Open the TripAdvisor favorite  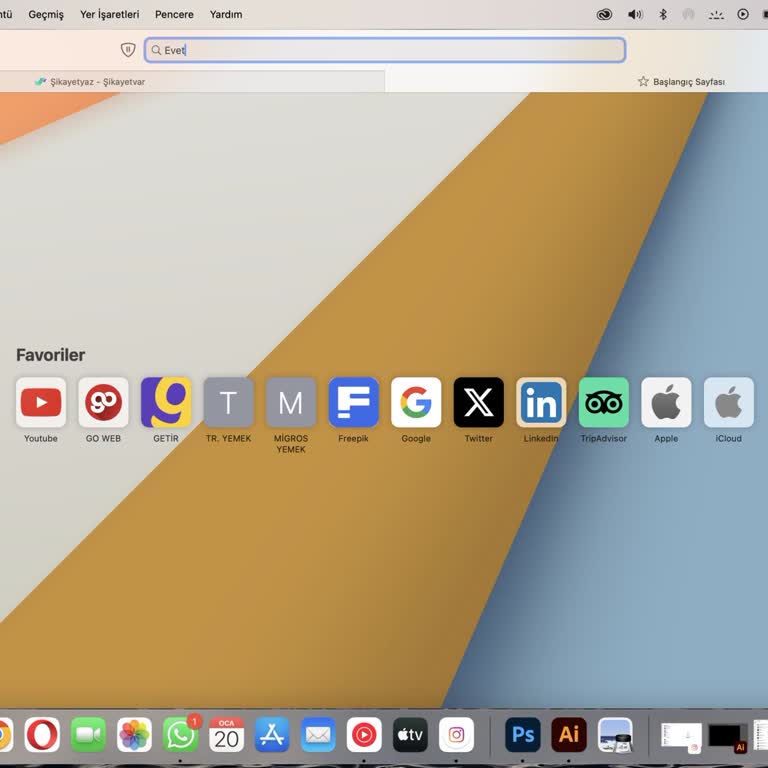[x=603, y=402]
